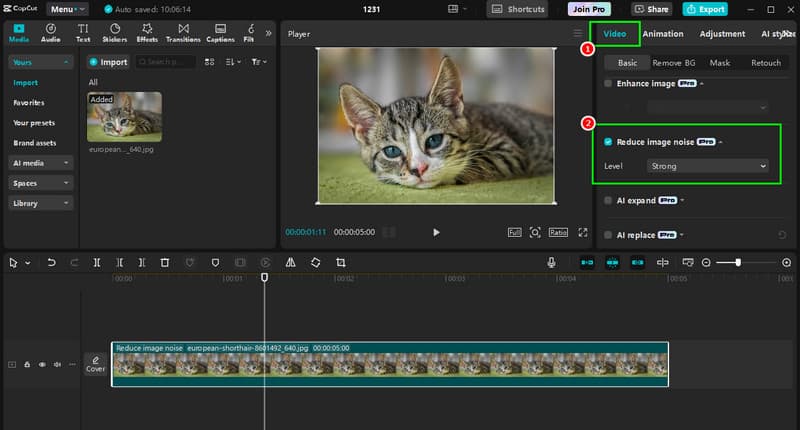Toggle track lock icon

click(x=27, y=364)
